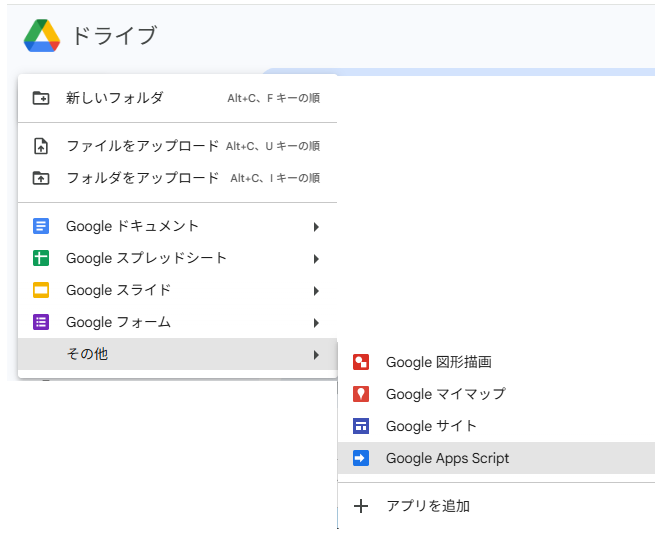Expand the Google スプレッドシート submenu arrow
The image size is (656, 550).
(316, 259)
